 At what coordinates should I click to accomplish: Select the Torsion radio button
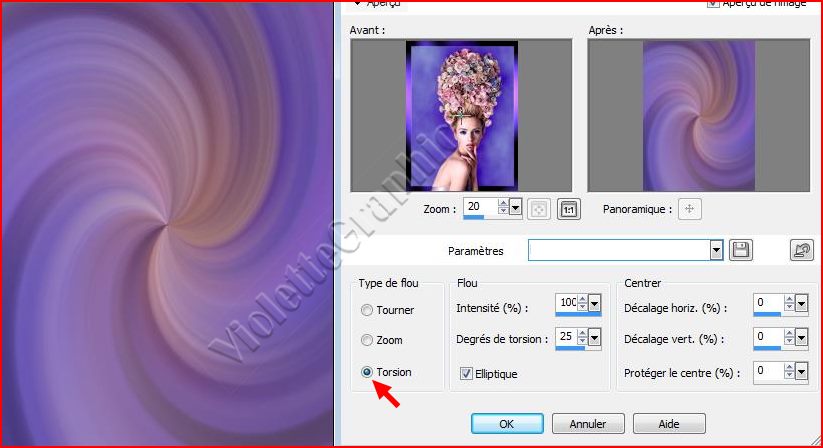tap(367, 372)
